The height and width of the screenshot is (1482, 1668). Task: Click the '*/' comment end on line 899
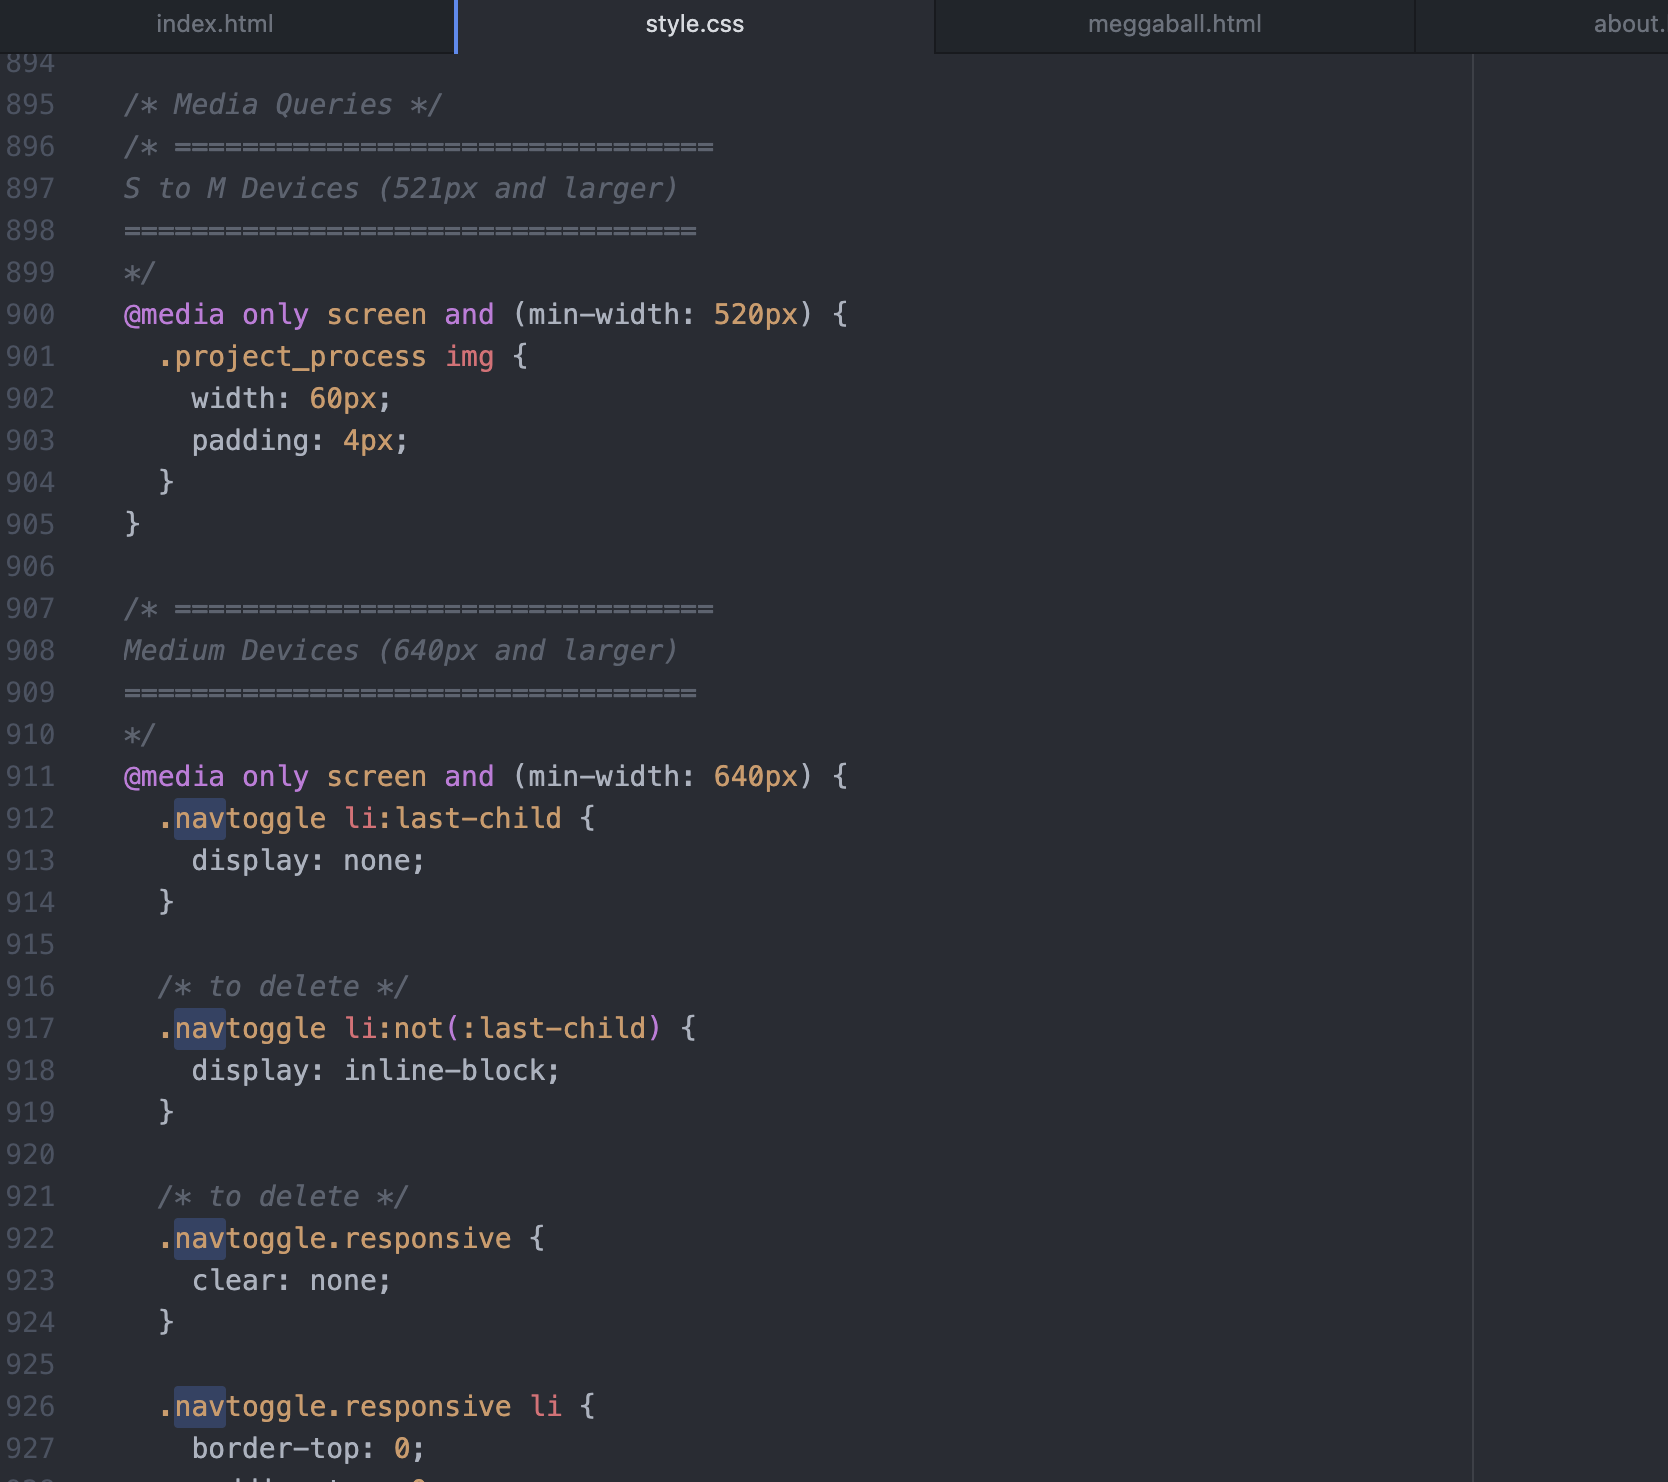click(140, 273)
